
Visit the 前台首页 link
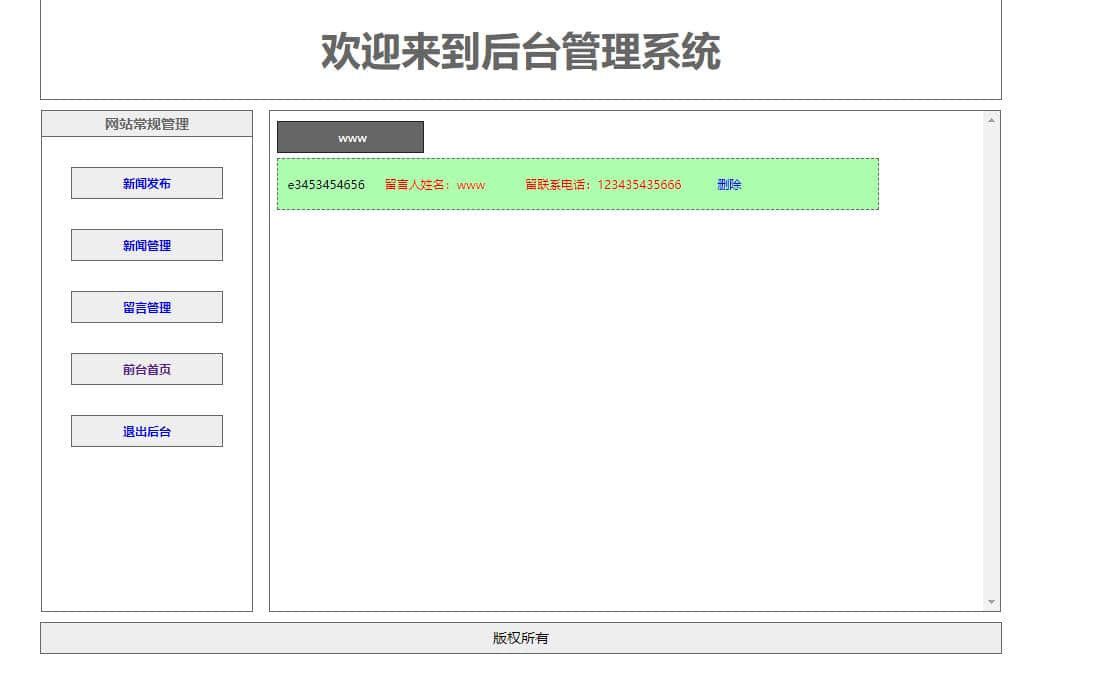pyautogui.click(x=147, y=369)
